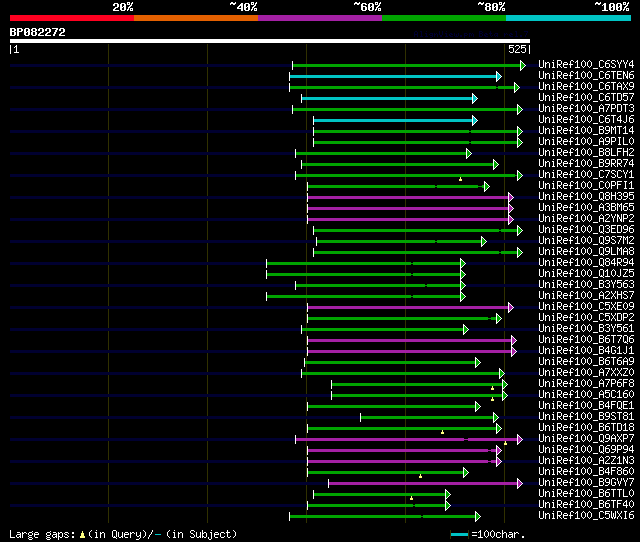The width and height of the screenshot is (640, 542).
Task: Click the green alignment bar for C6SYY4
Action: [409, 65]
